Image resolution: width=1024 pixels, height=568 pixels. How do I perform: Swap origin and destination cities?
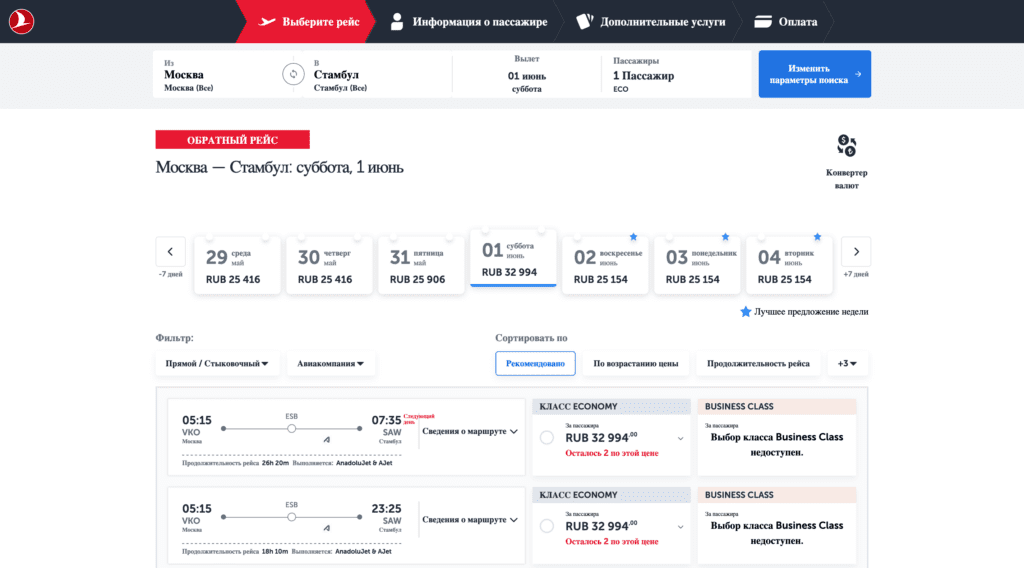[293, 74]
